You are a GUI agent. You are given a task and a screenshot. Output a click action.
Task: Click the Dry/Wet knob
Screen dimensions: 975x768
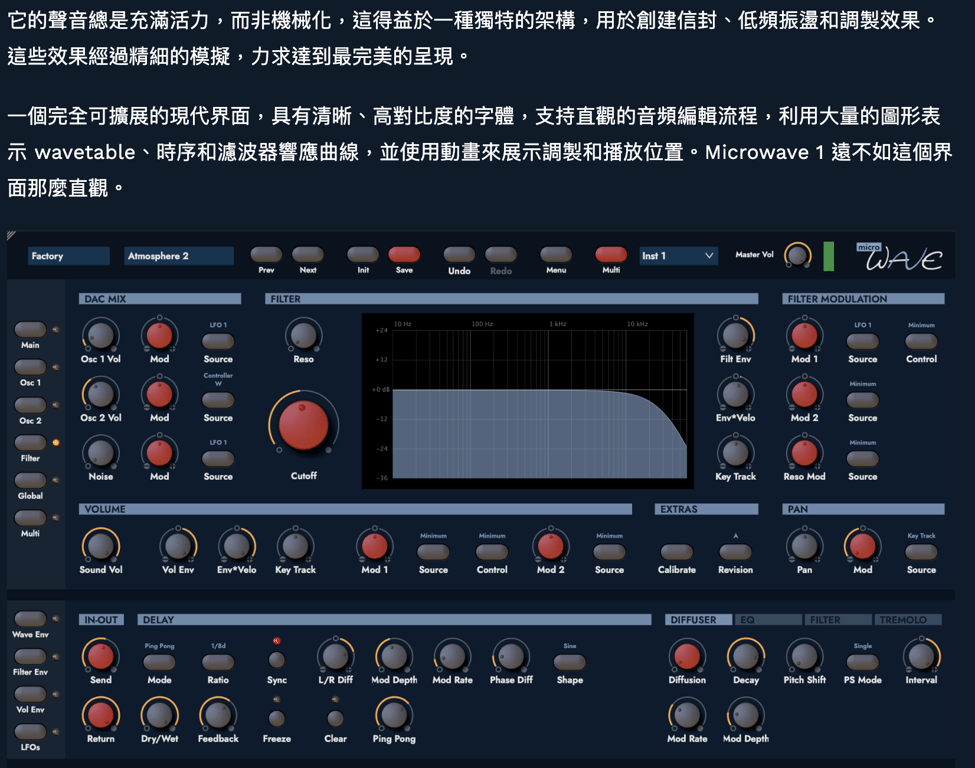[159, 715]
